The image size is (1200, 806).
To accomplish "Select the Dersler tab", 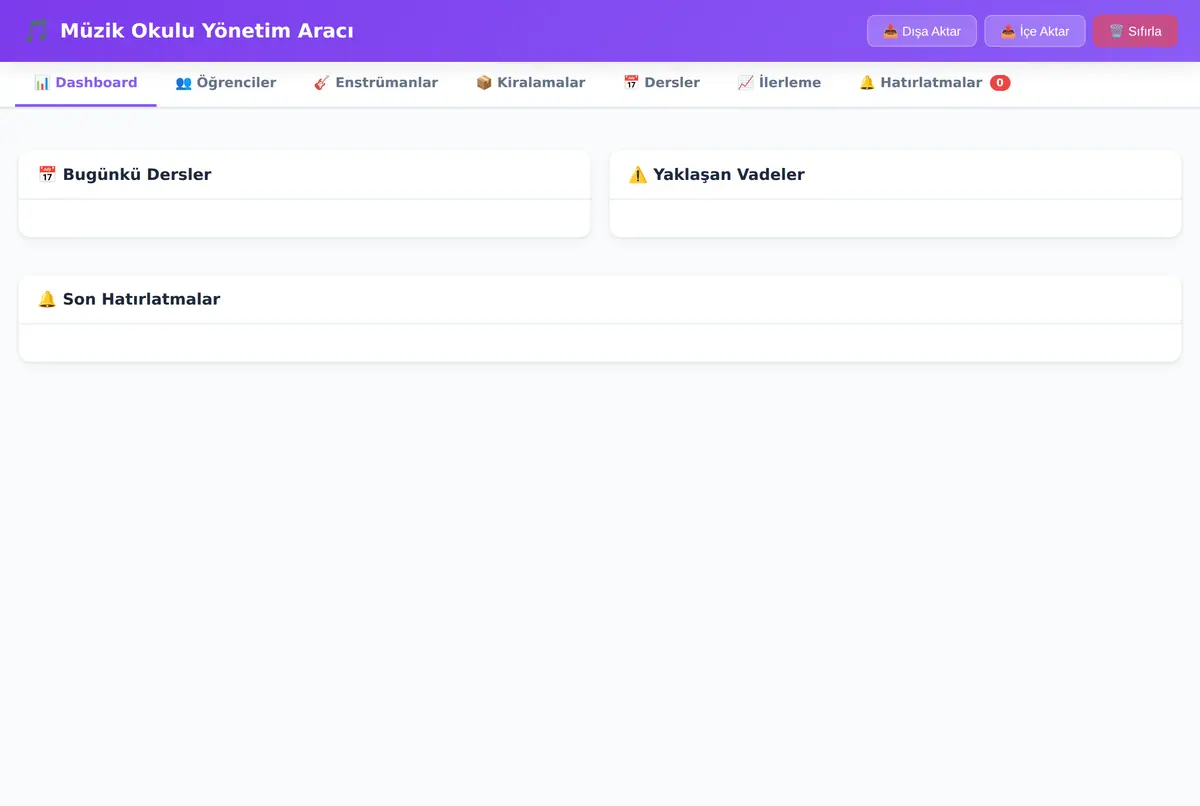I will [662, 83].
